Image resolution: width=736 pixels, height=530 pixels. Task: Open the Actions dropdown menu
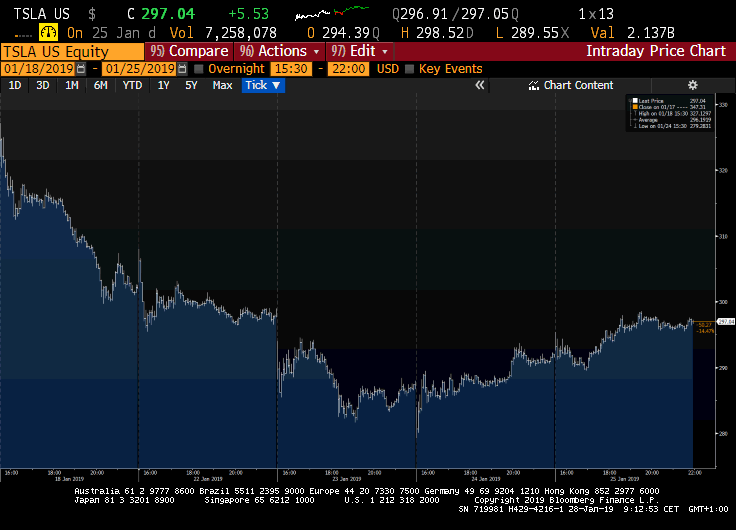pos(280,51)
